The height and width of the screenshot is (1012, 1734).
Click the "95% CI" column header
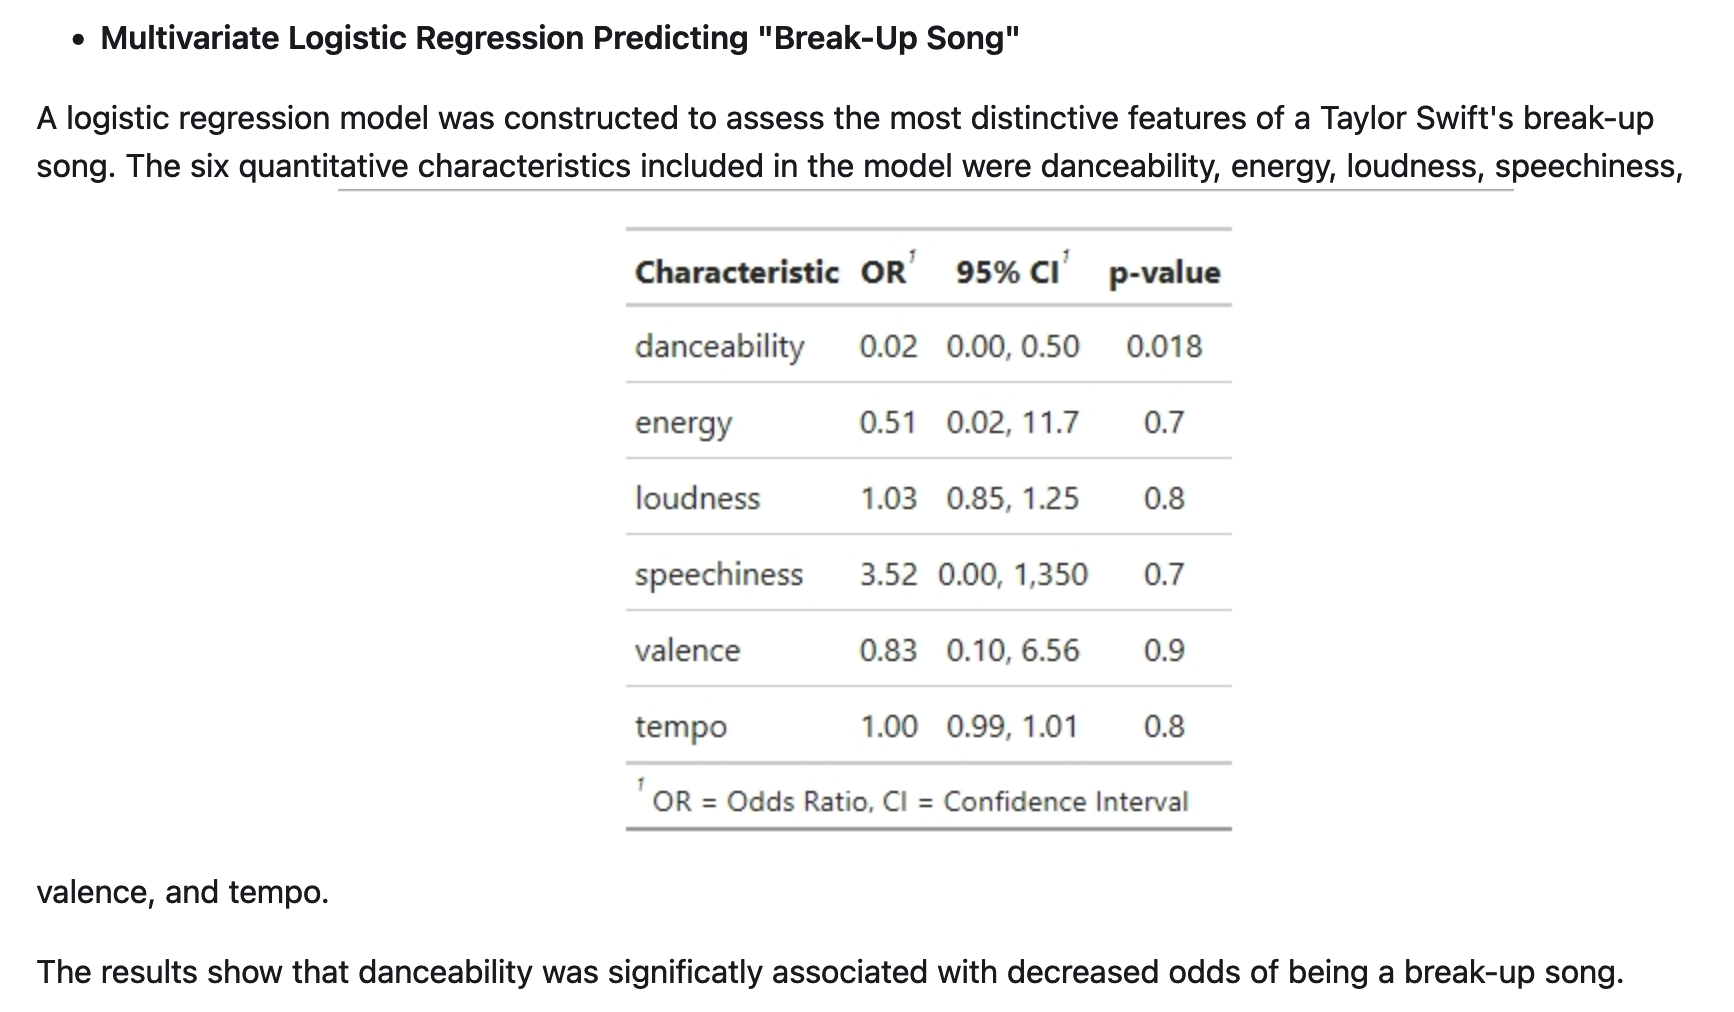pyautogui.click(x=1007, y=272)
